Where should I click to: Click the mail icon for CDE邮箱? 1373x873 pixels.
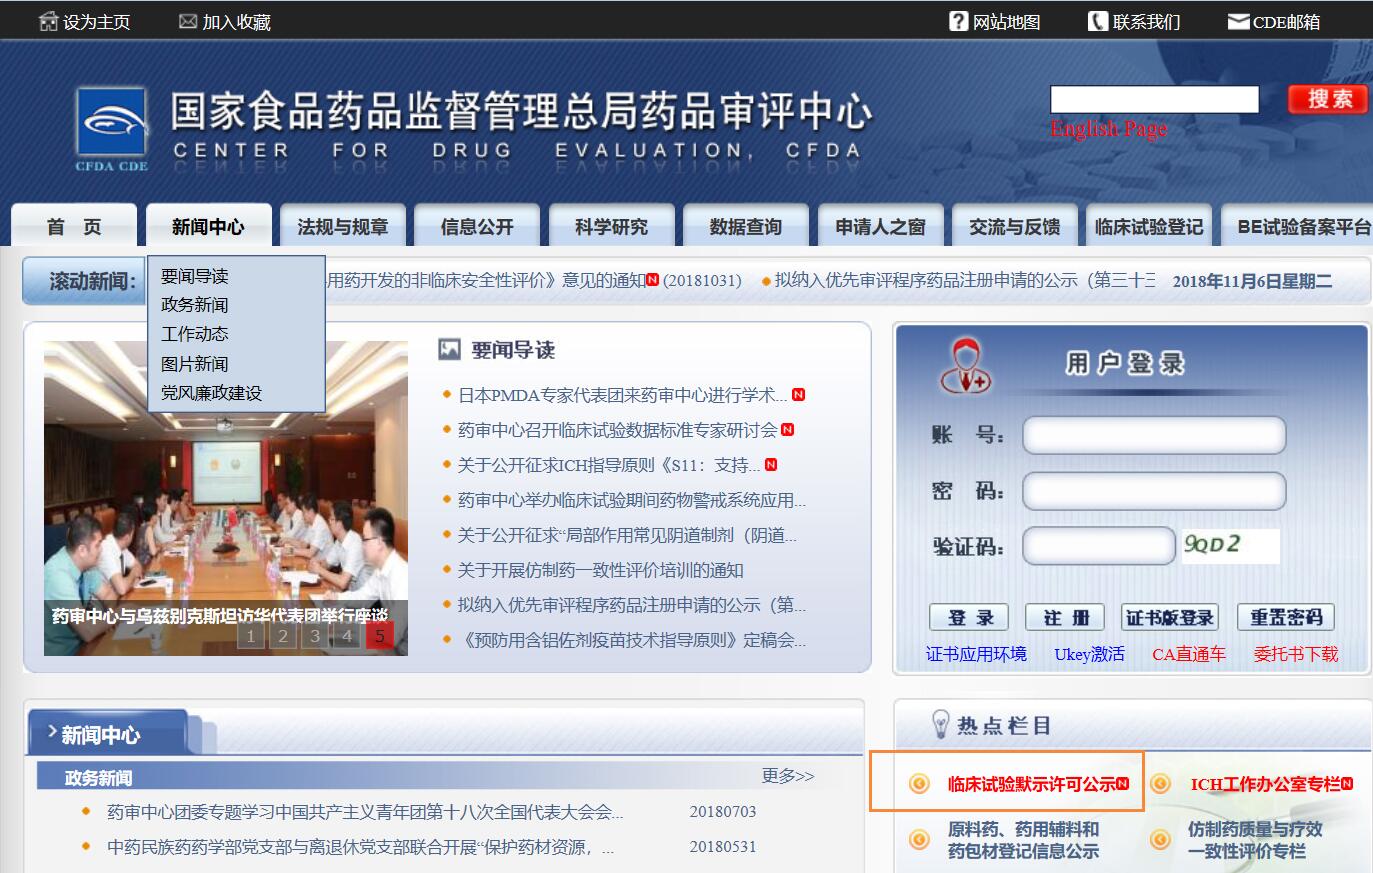coord(1239,21)
